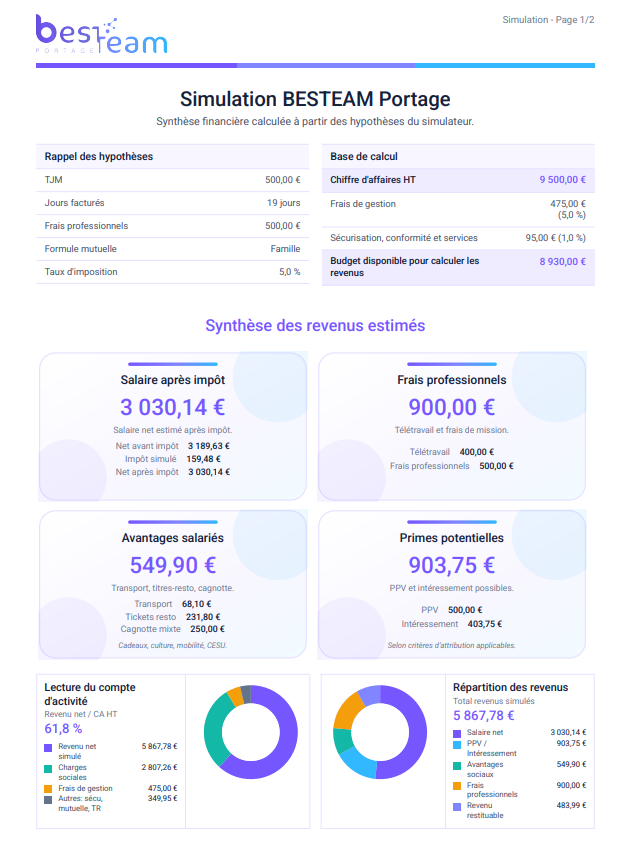Click the blue PPV / Intéressement legend square

pos(457,745)
